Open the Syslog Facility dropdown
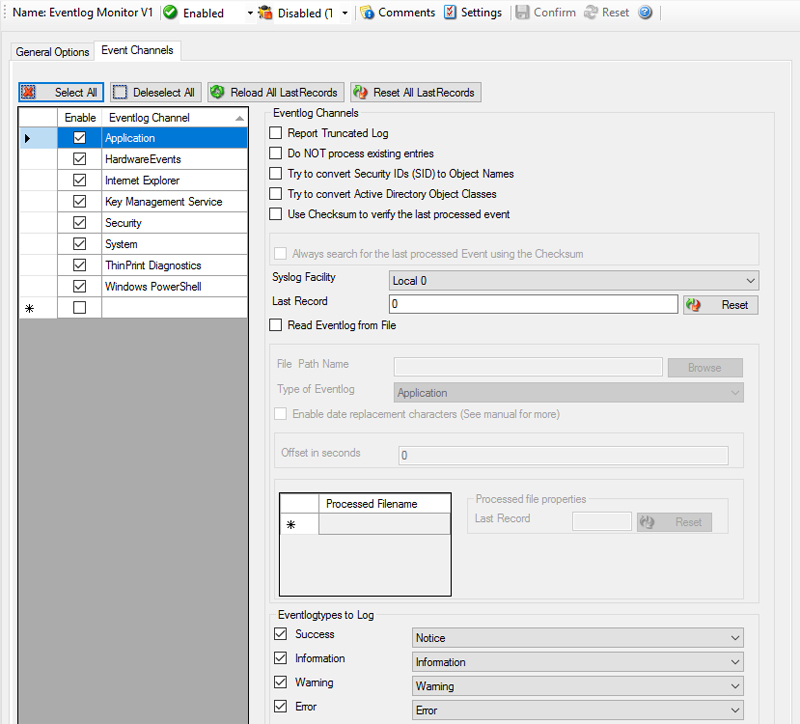 point(573,281)
